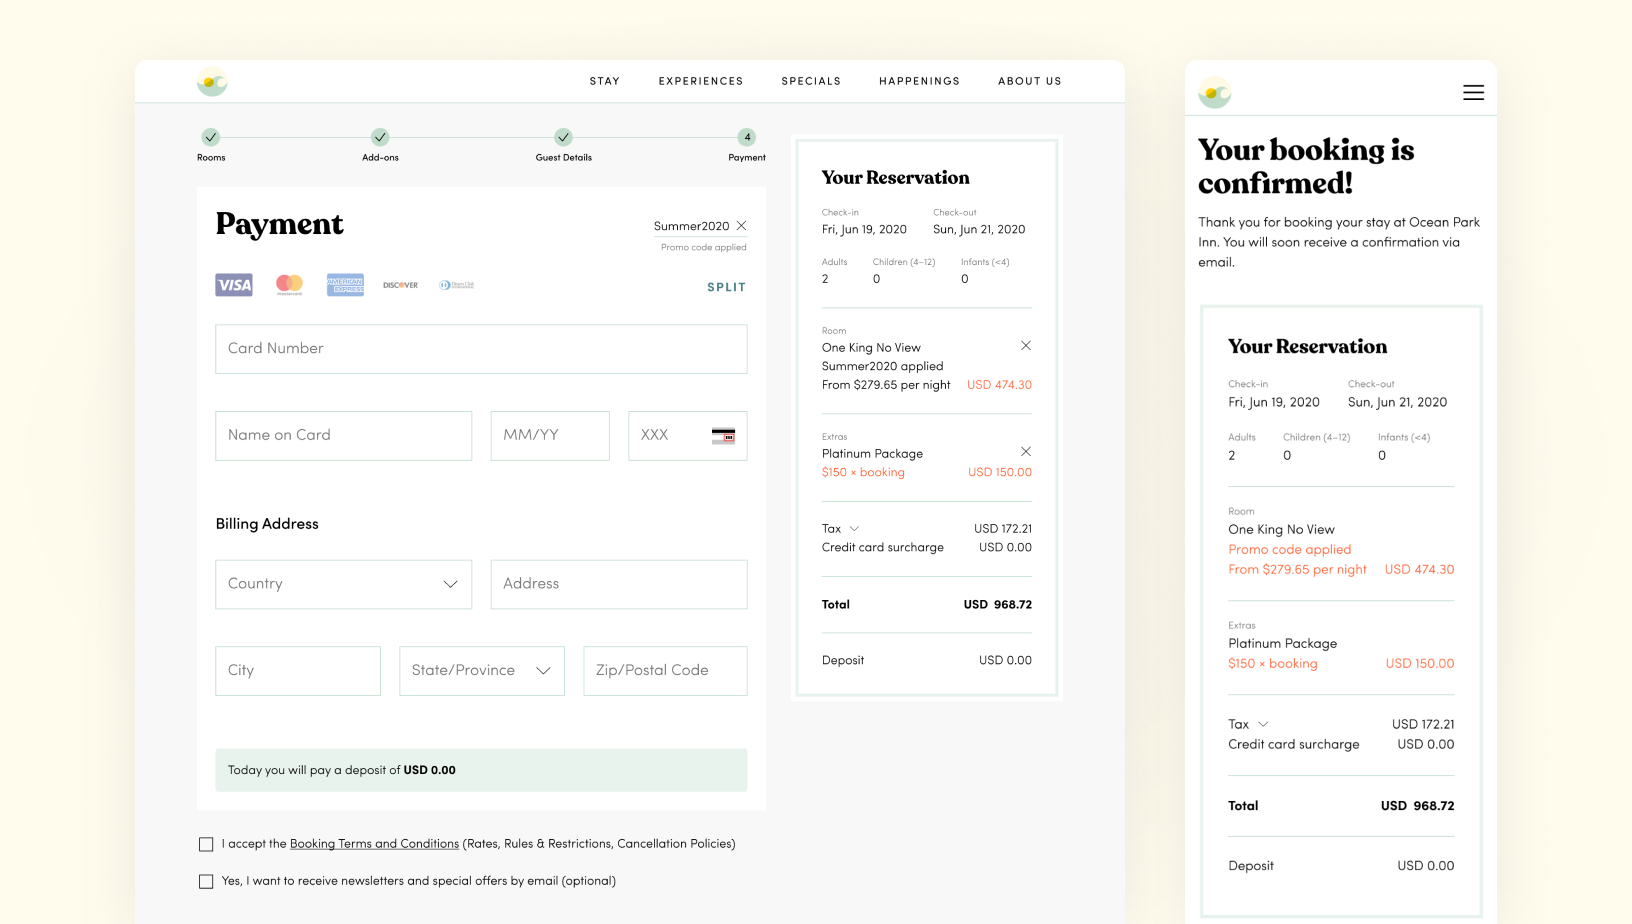The image size is (1632, 924).
Task: Open the Experiences menu item
Action: pyautogui.click(x=700, y=81)
